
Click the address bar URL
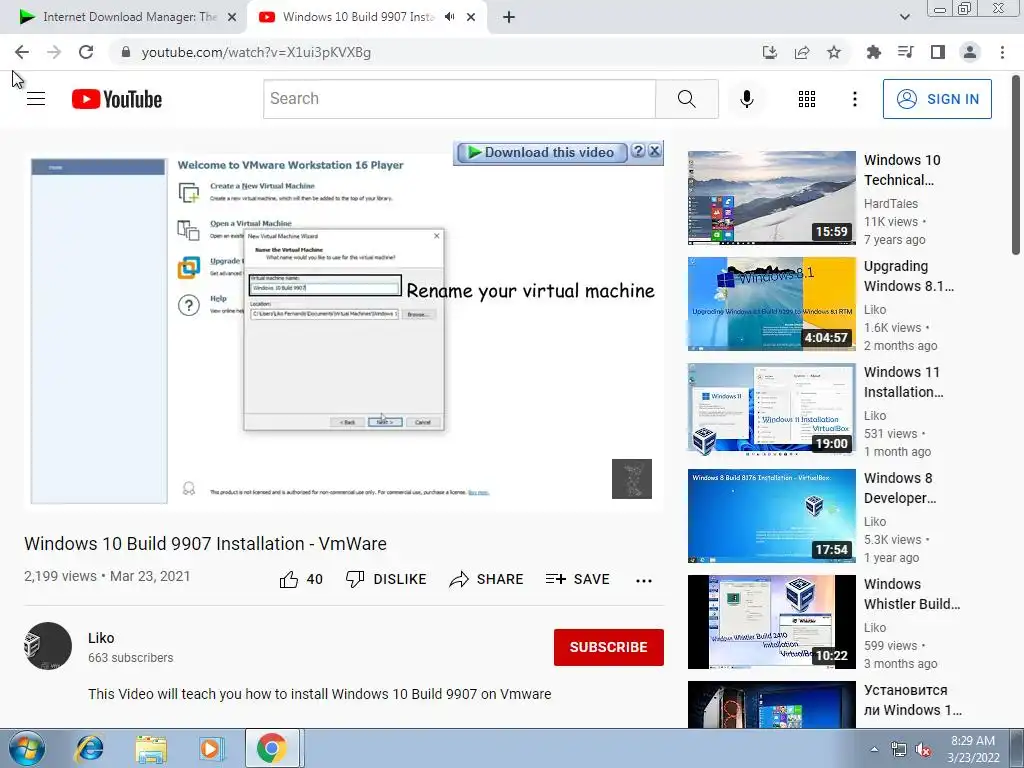point(256,52)
